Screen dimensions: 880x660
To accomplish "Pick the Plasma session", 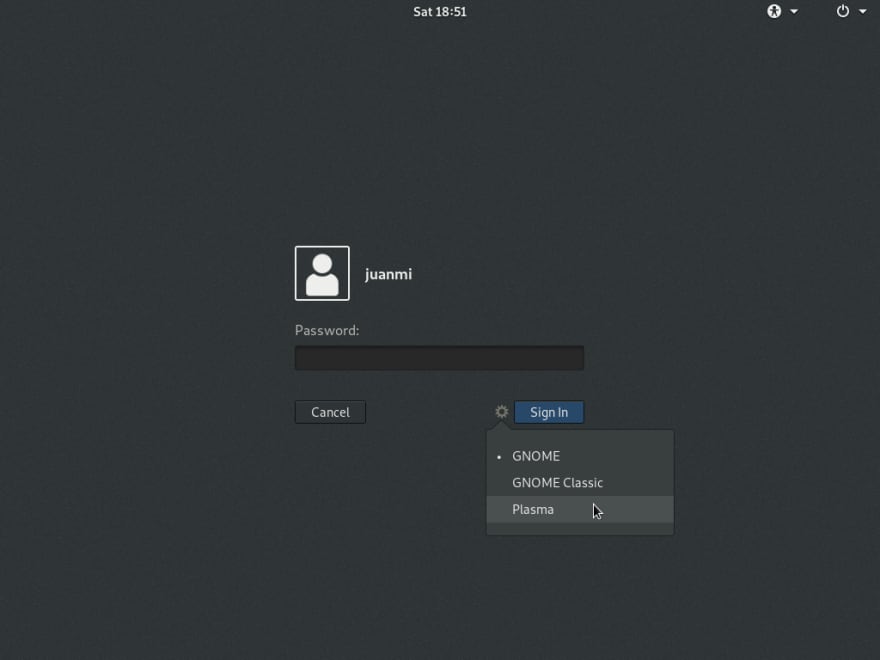I will click(x=580, y=510).
